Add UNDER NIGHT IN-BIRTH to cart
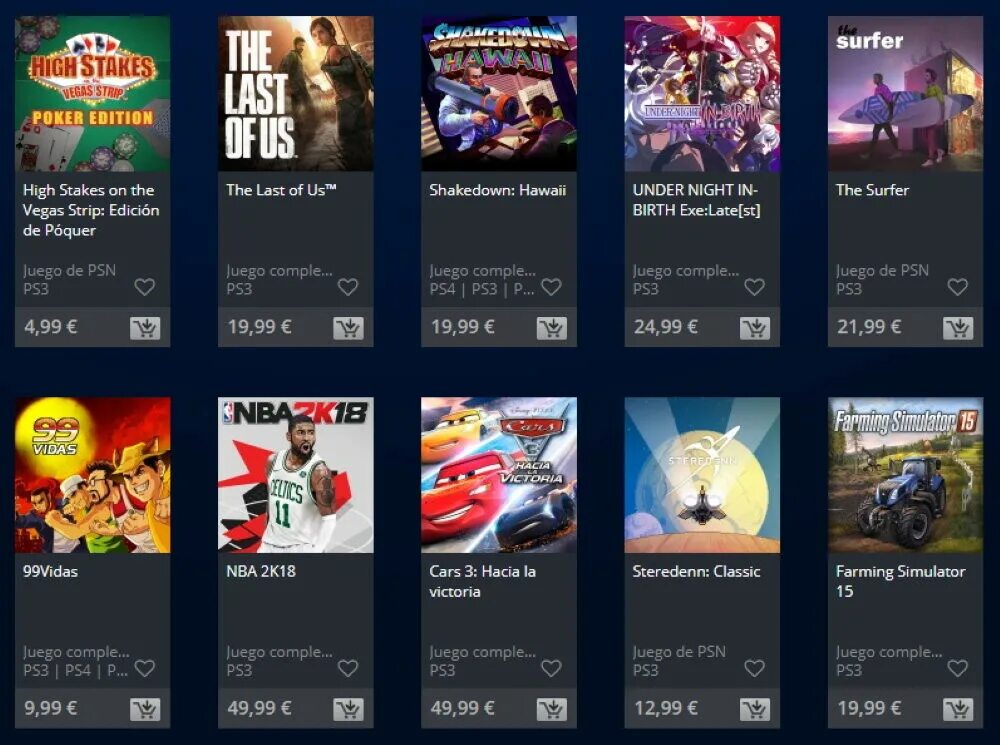This screenshot has width=1000, height=745. pyautogui.click(x=755, y=328)
